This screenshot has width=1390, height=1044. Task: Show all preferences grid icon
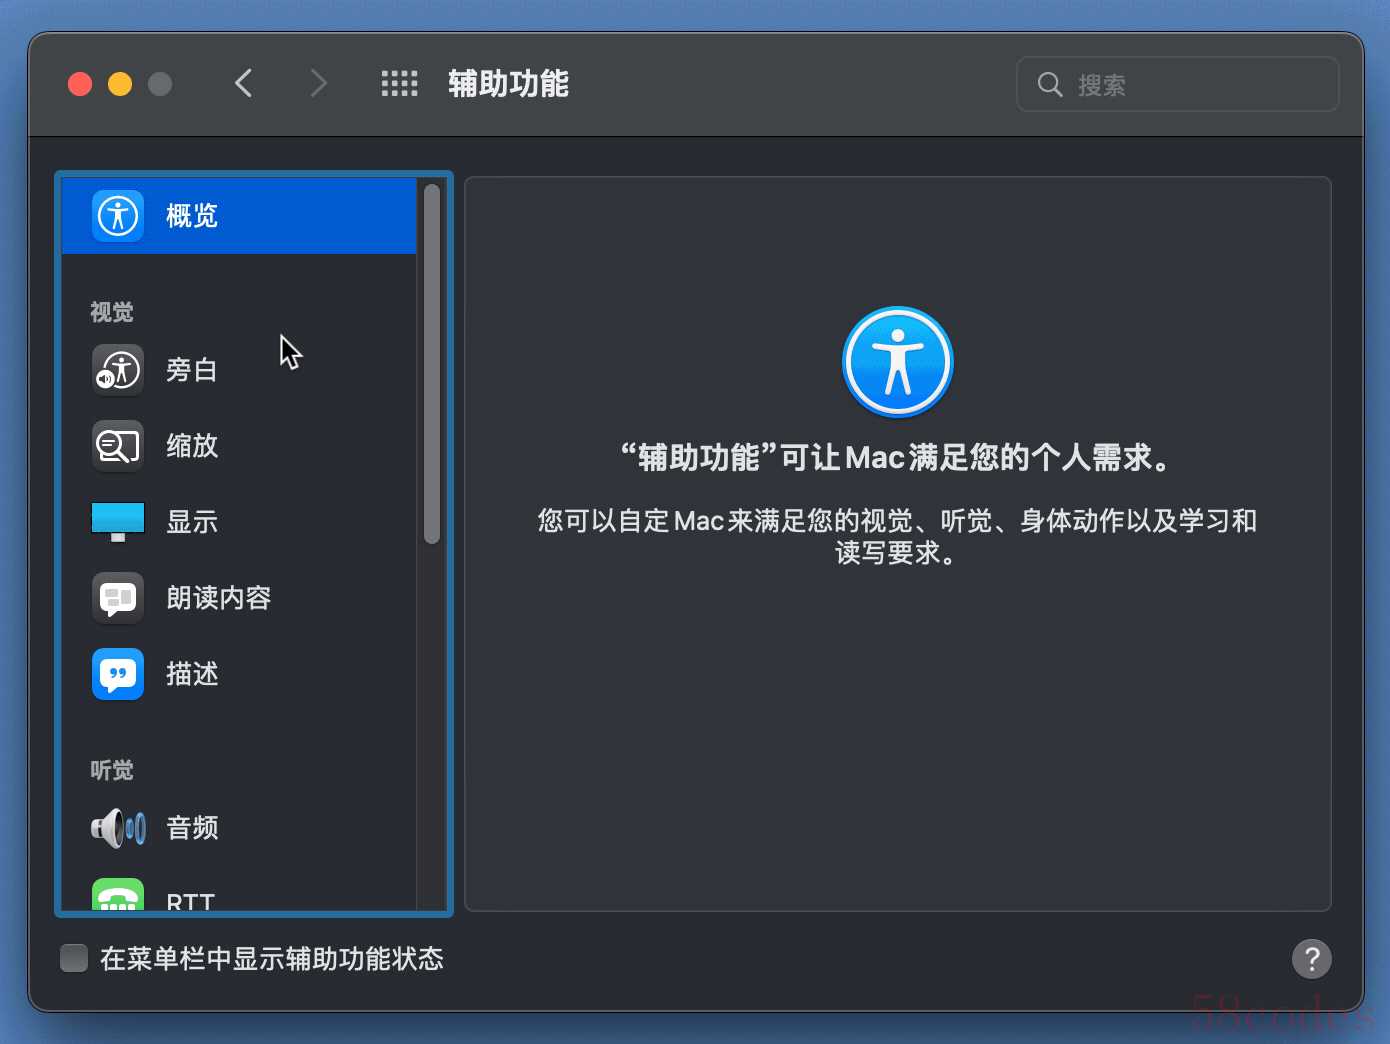399,84
